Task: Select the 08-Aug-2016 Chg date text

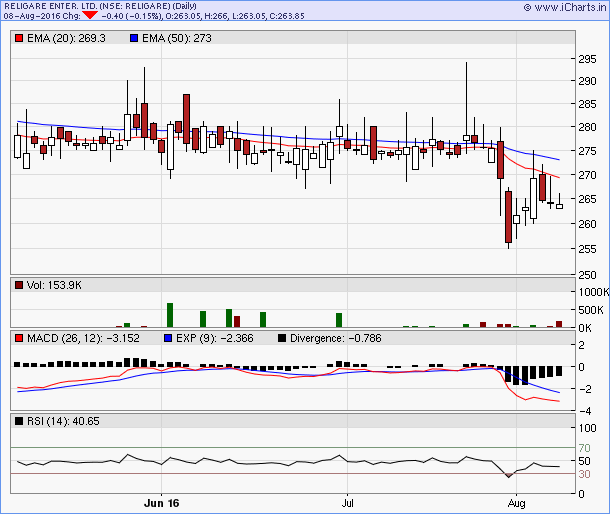Action: 42,16
